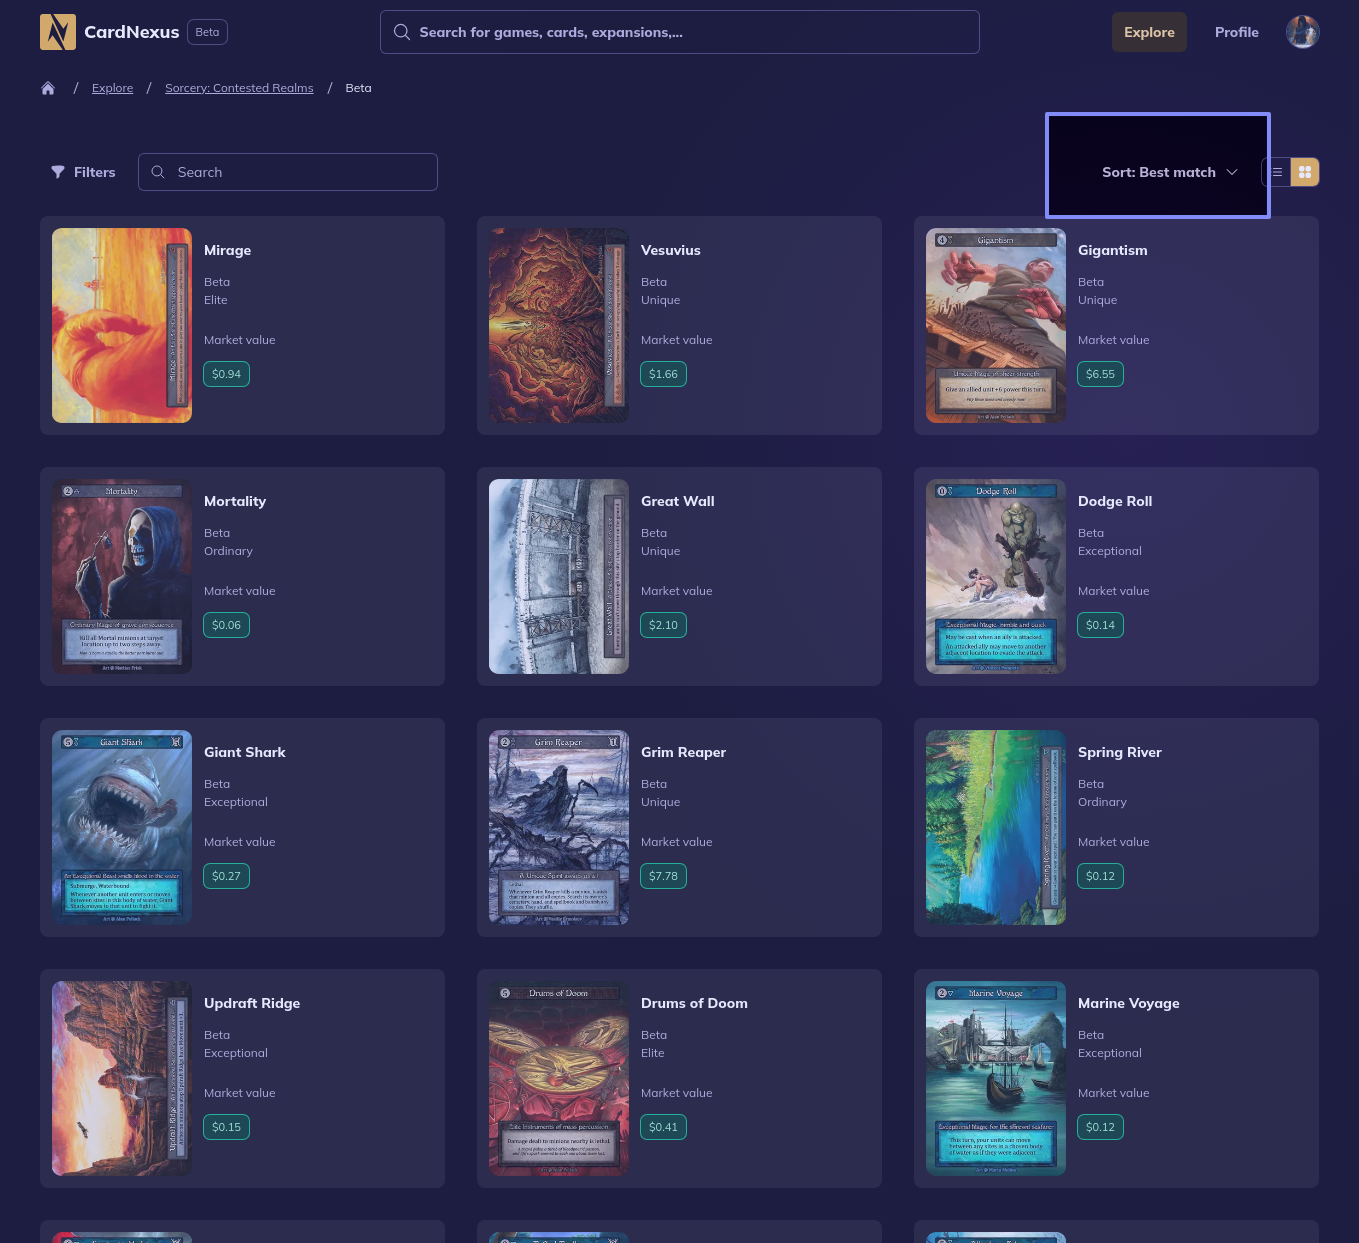Follow the Explore breadcrumb link

112,88
